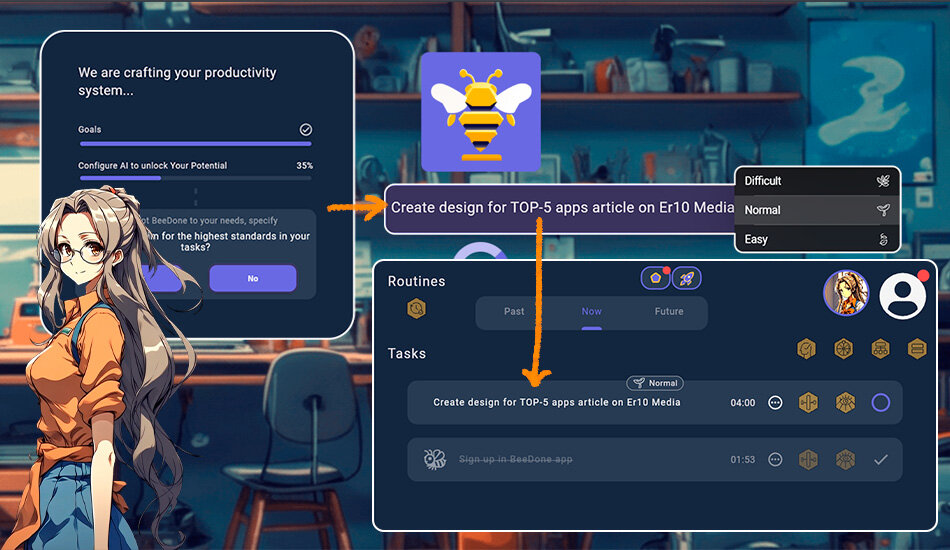
Task: Click hexagon split icon on Sign up task
Action: [x=808, y=460]
